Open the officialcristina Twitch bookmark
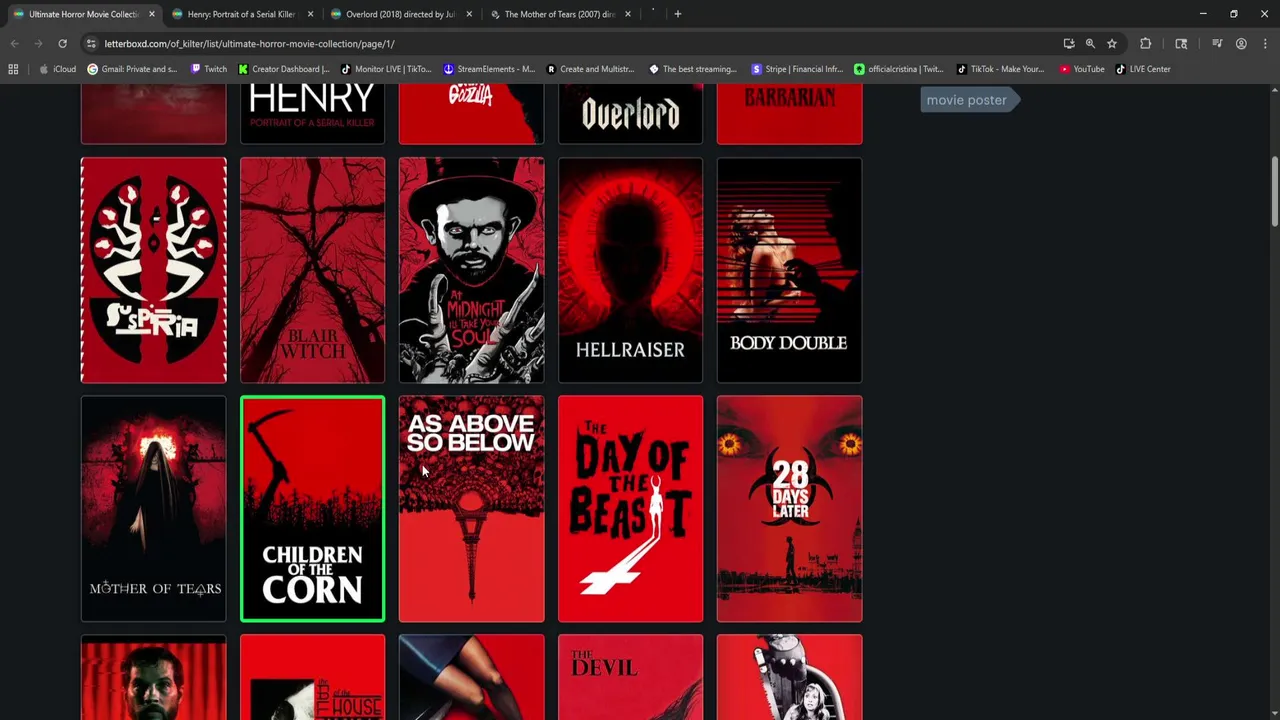This screenshot has width=1280, height=720. coord(899,69)
